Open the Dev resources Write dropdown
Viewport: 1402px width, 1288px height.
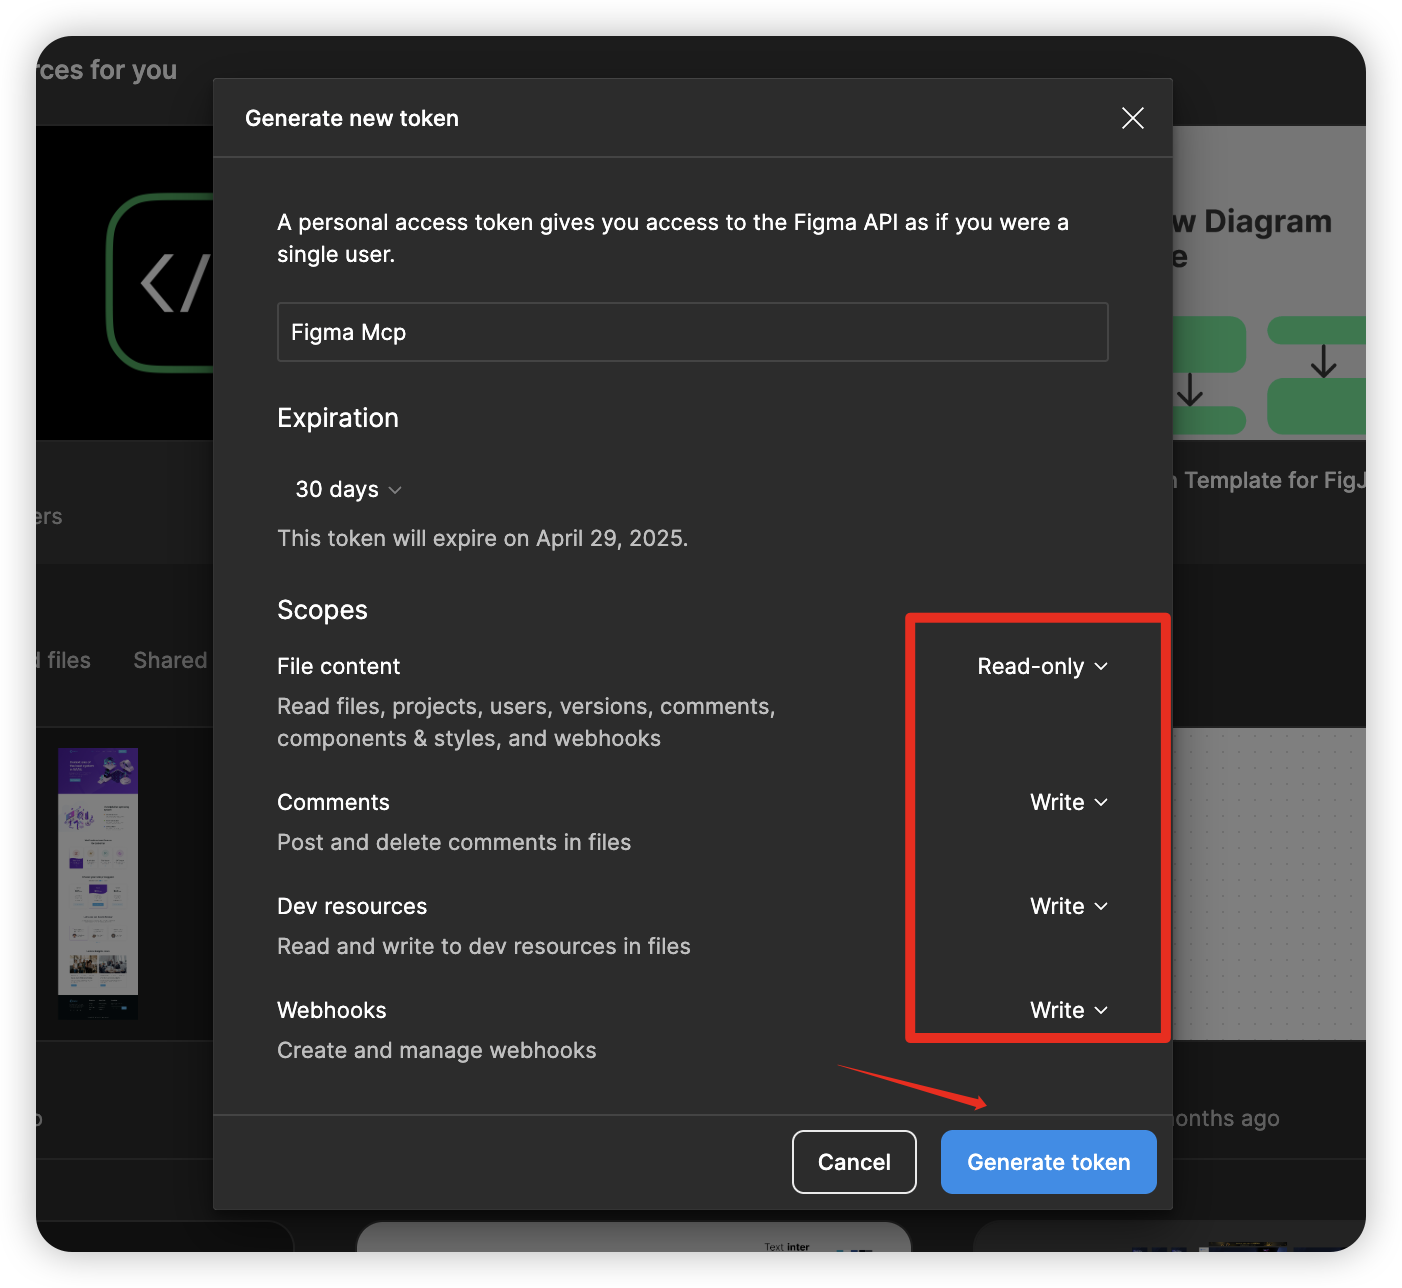click(x=1069, y=906)
